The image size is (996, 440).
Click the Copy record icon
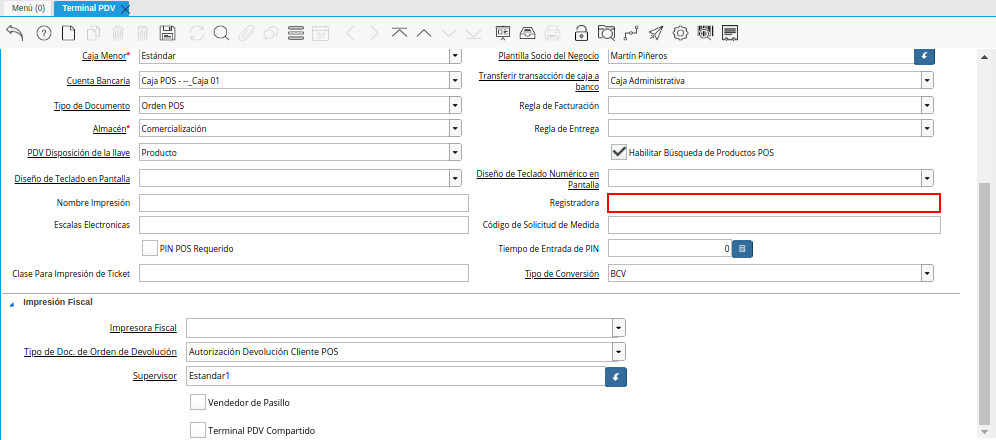pyautogui.click(x=93, y=33)
